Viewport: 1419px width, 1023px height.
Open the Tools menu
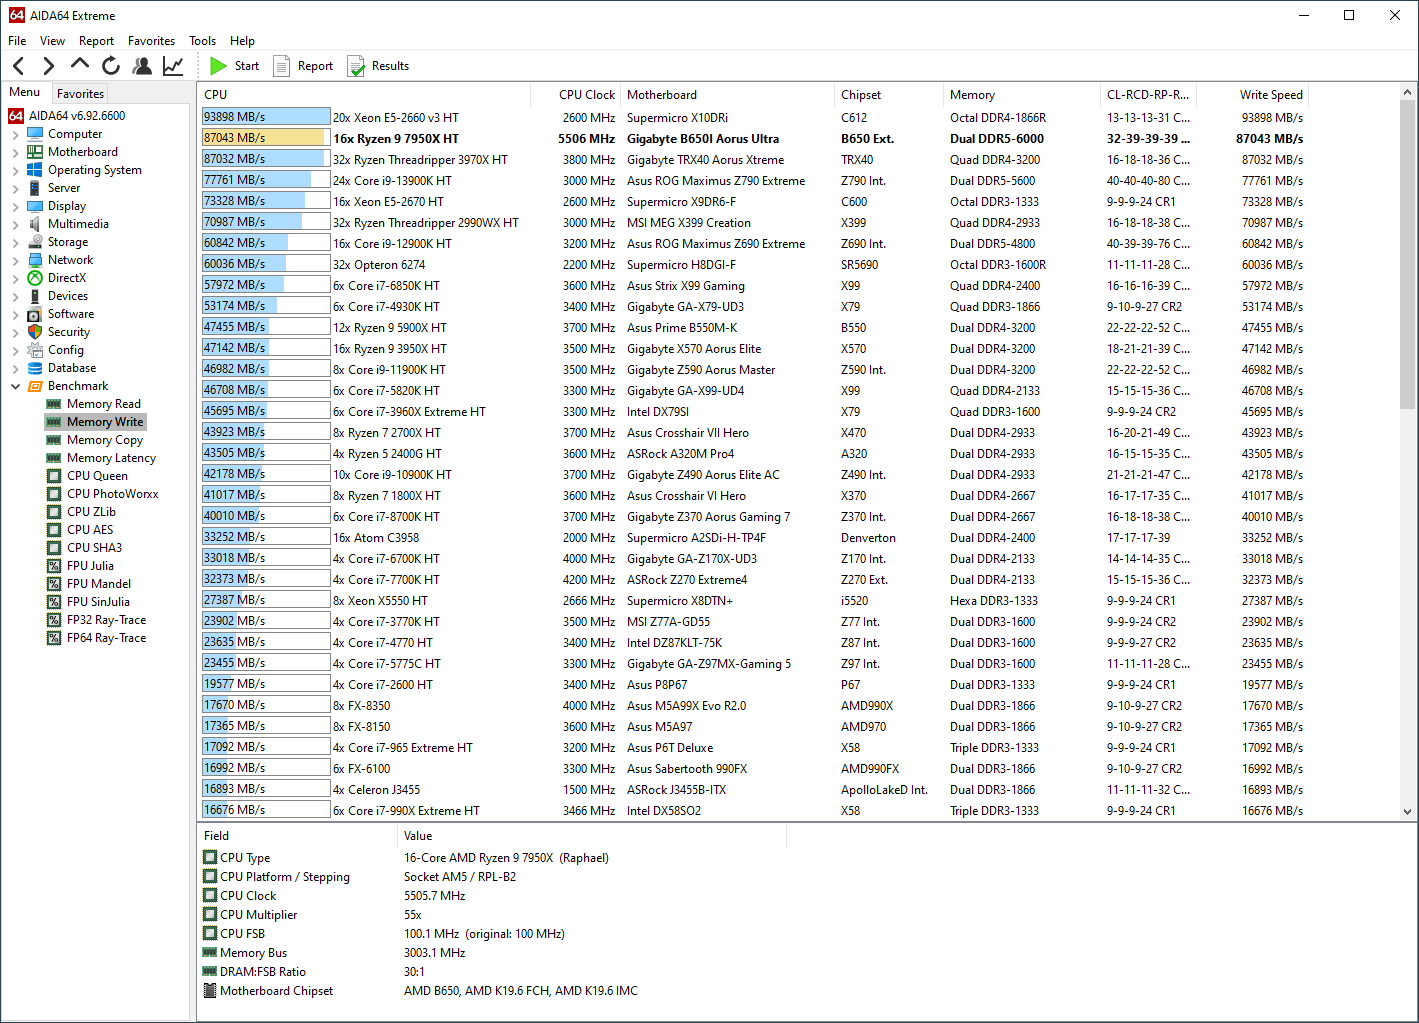(202, 41)
